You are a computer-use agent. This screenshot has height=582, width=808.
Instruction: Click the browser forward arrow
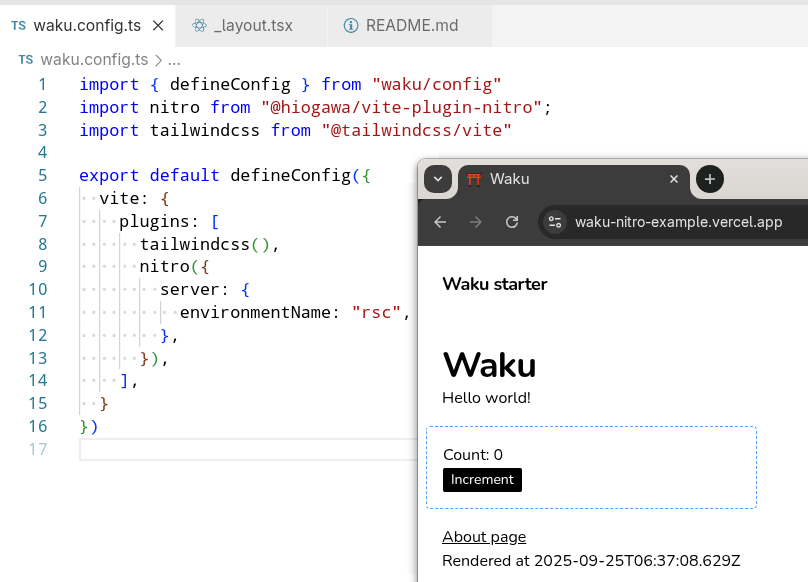476,222
